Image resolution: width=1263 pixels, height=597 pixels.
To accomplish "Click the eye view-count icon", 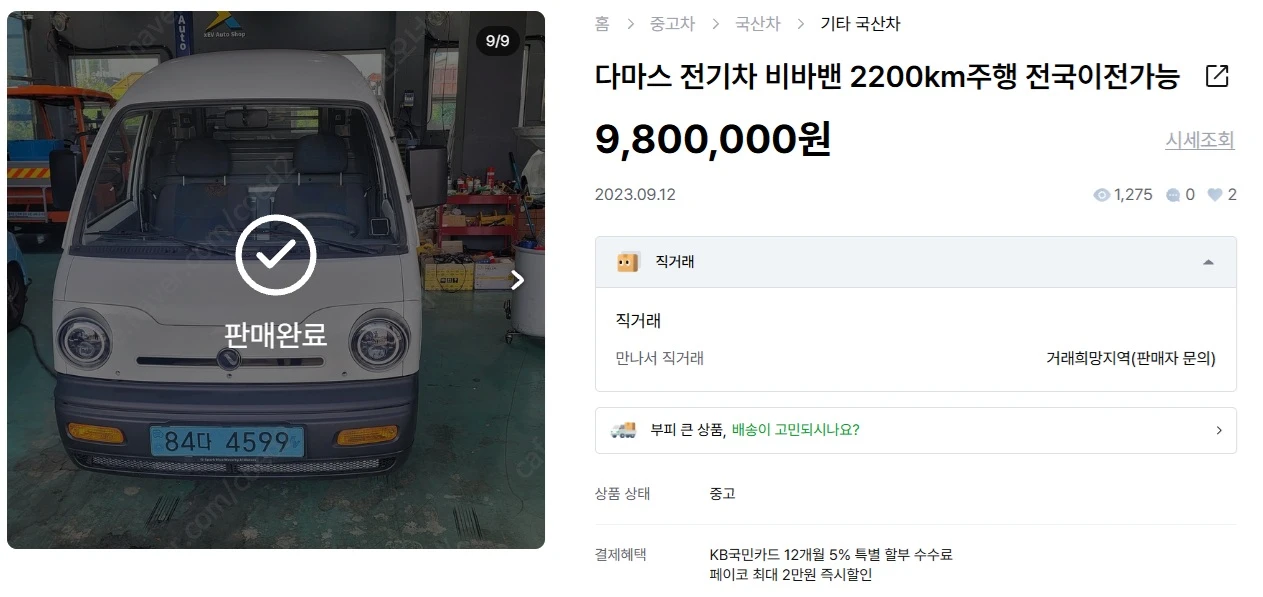I will [x=1102, y=195].
